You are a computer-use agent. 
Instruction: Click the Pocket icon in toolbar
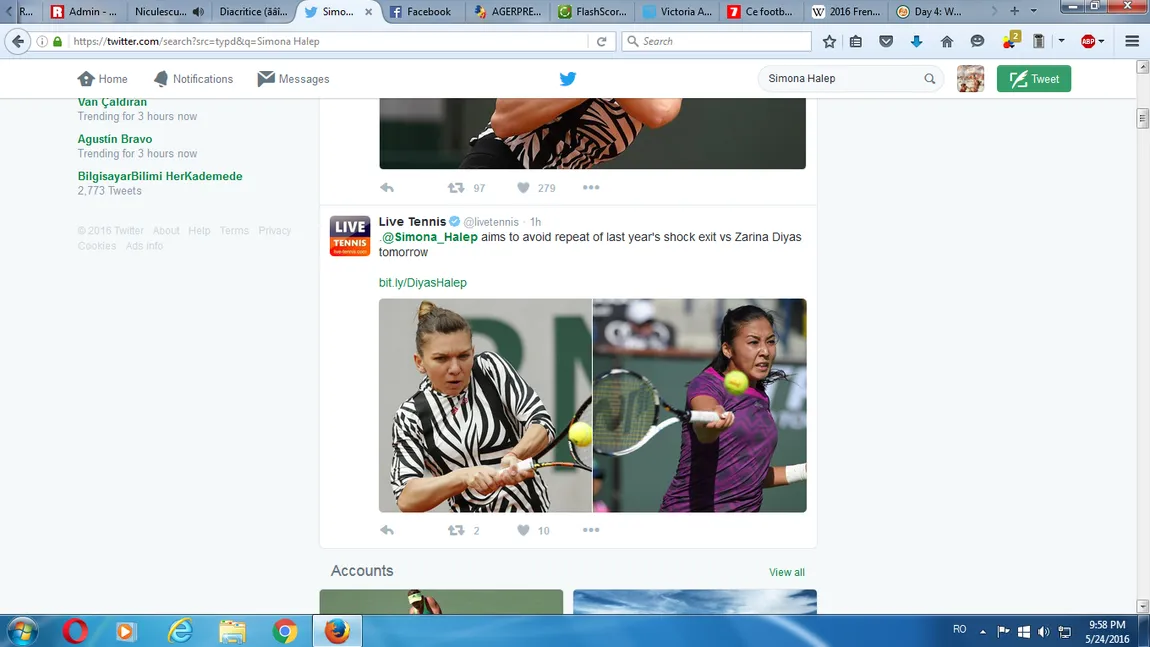coord(886,41)
